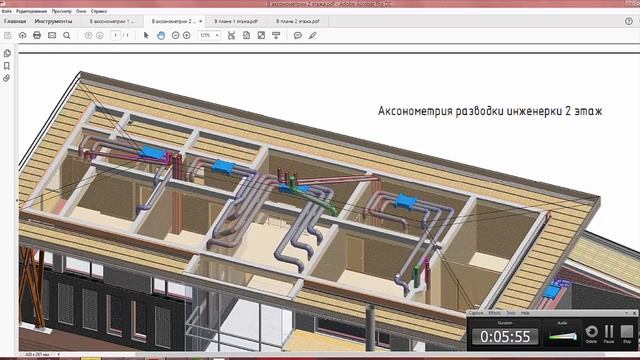Screen dimensions: 640x360
Task: Open the attachments paperclip panel
Action: pos(7,78)
